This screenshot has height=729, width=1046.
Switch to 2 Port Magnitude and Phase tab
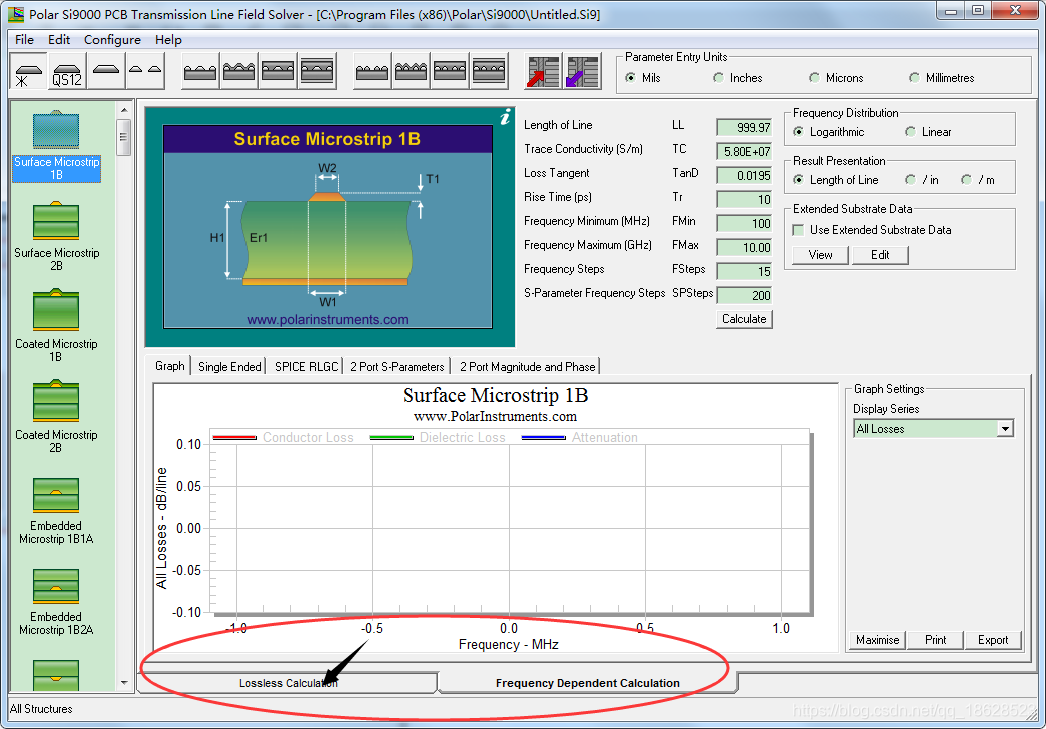click(527, 367)
